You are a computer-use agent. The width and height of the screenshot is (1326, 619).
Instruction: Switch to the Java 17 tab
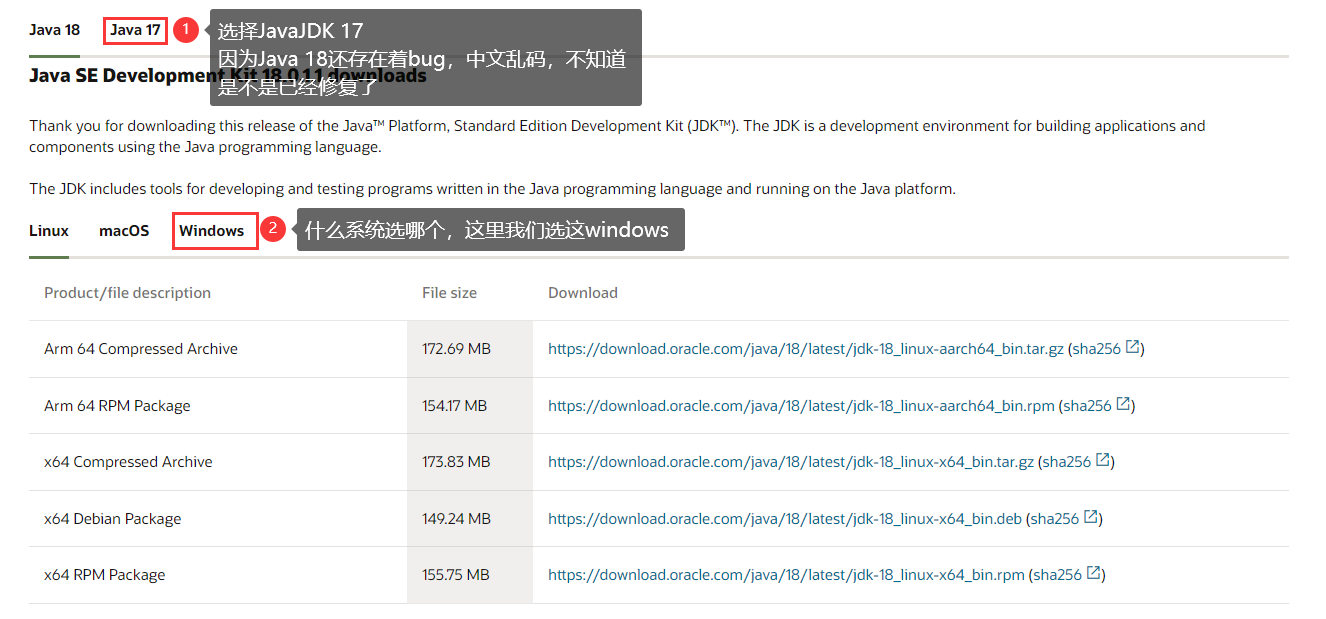pyautogui.click(x=135, y=30)
